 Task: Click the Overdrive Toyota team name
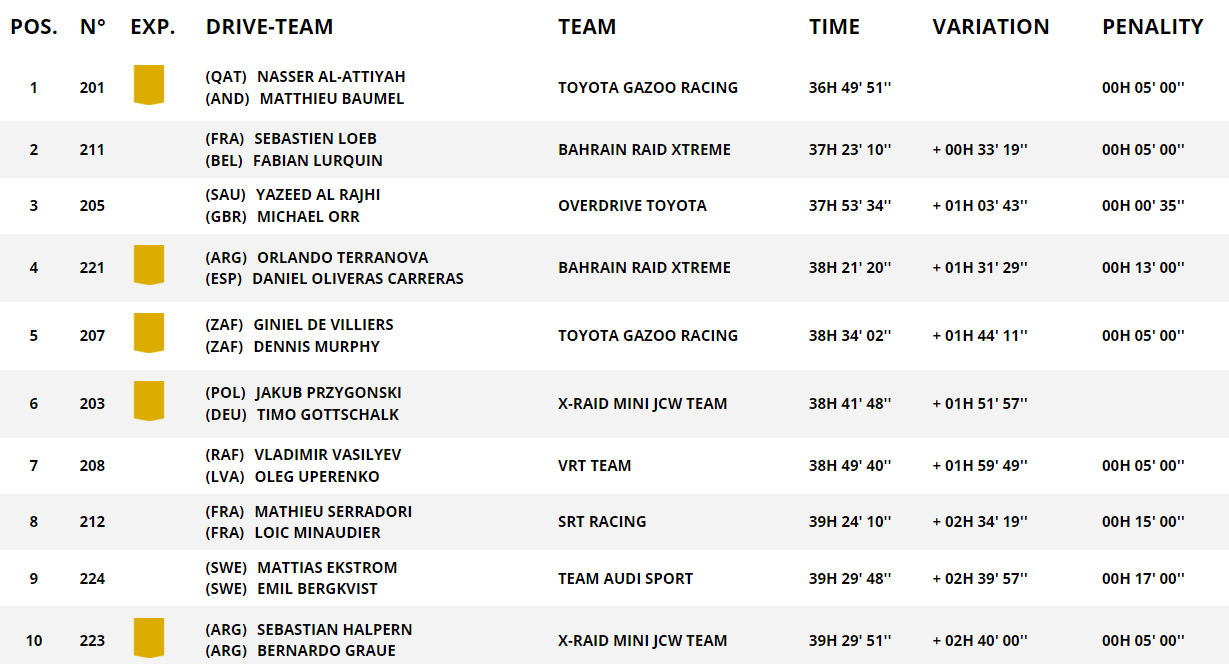click(632, 206)
